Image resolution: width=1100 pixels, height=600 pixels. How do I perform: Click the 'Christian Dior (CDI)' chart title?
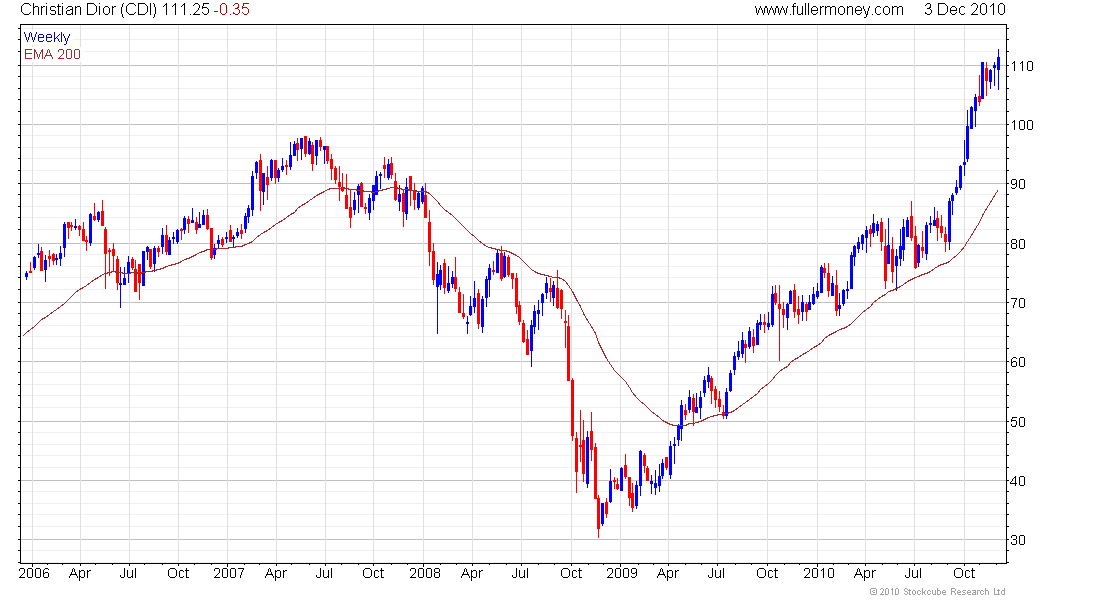coord(88,10)
